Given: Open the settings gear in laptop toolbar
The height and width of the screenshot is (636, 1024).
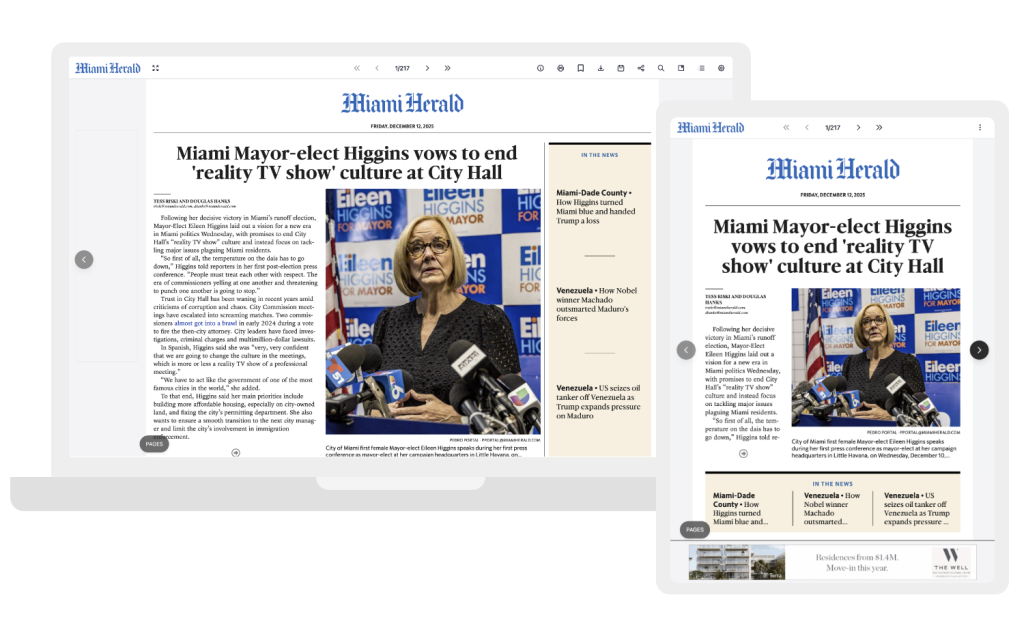Looking at the screenshot, I should (721, 68).
